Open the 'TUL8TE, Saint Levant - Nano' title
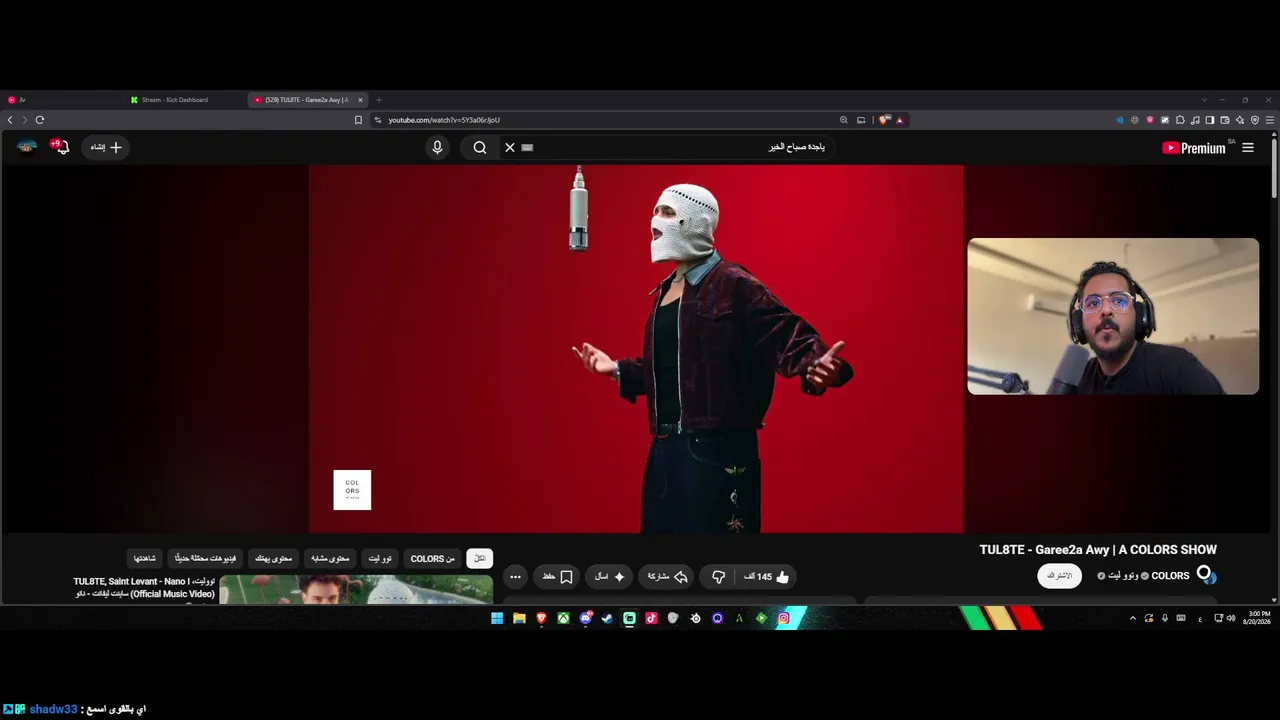 pyautogui.click(x=144, y=588)
